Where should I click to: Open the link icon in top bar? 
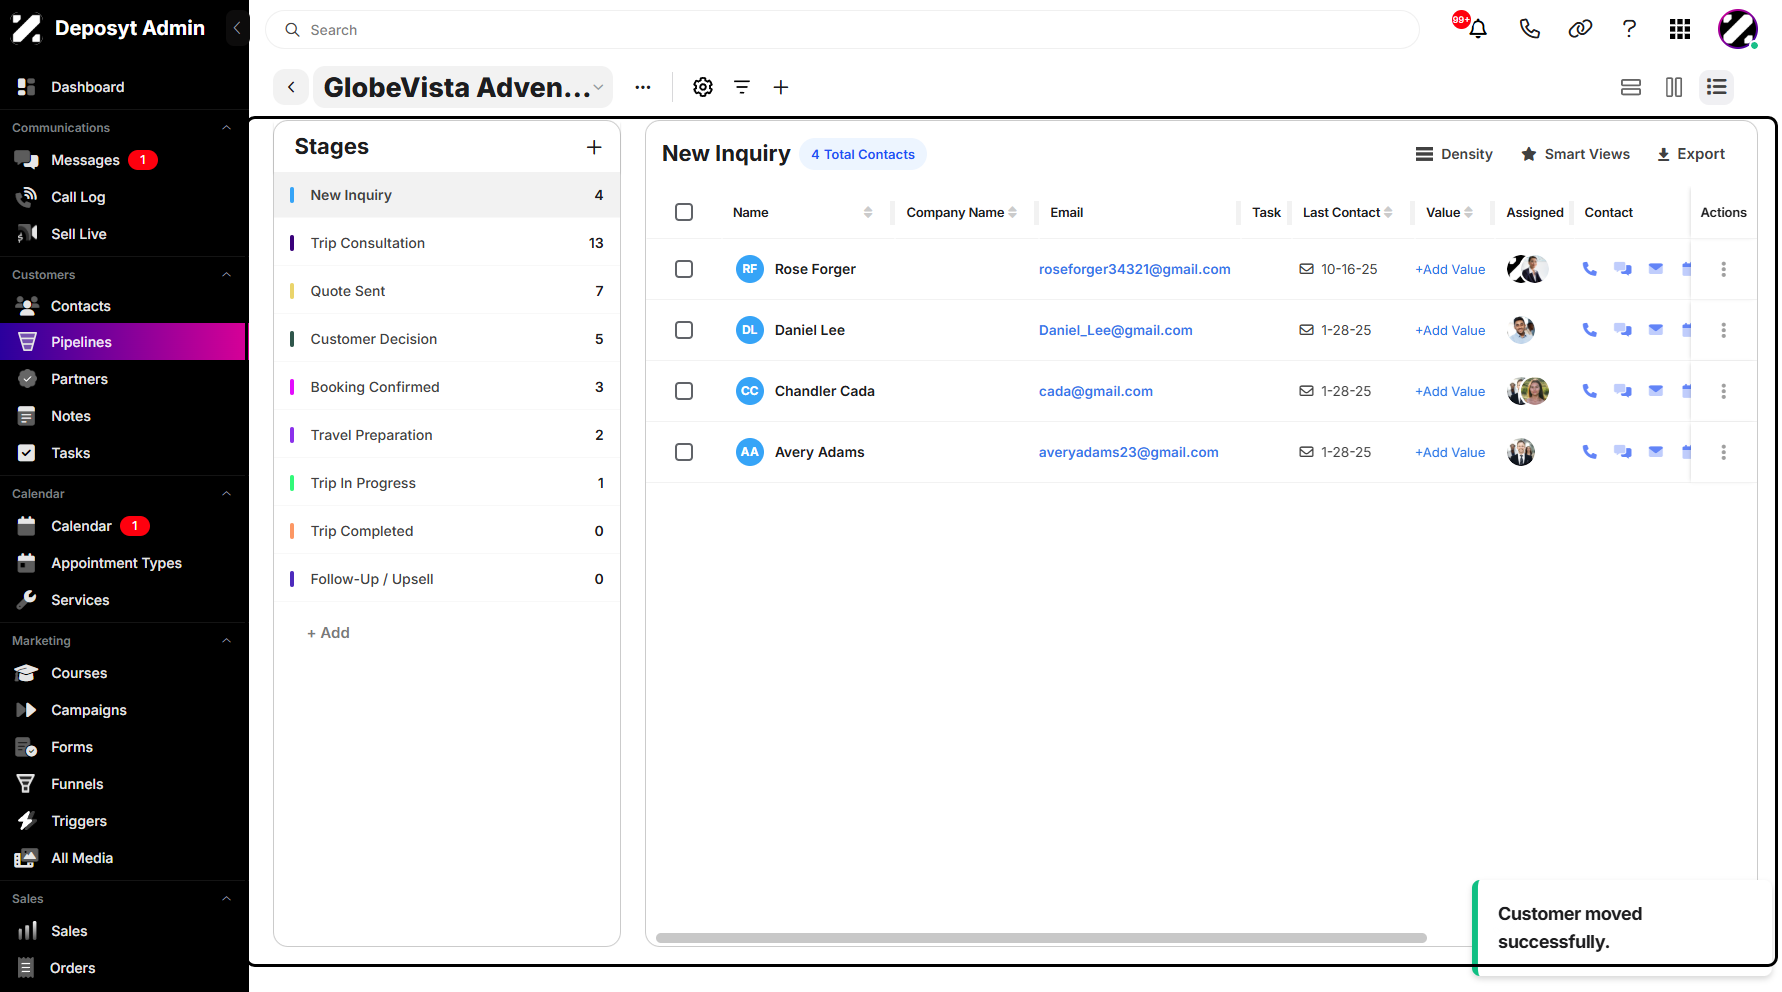pos(1580,29)
